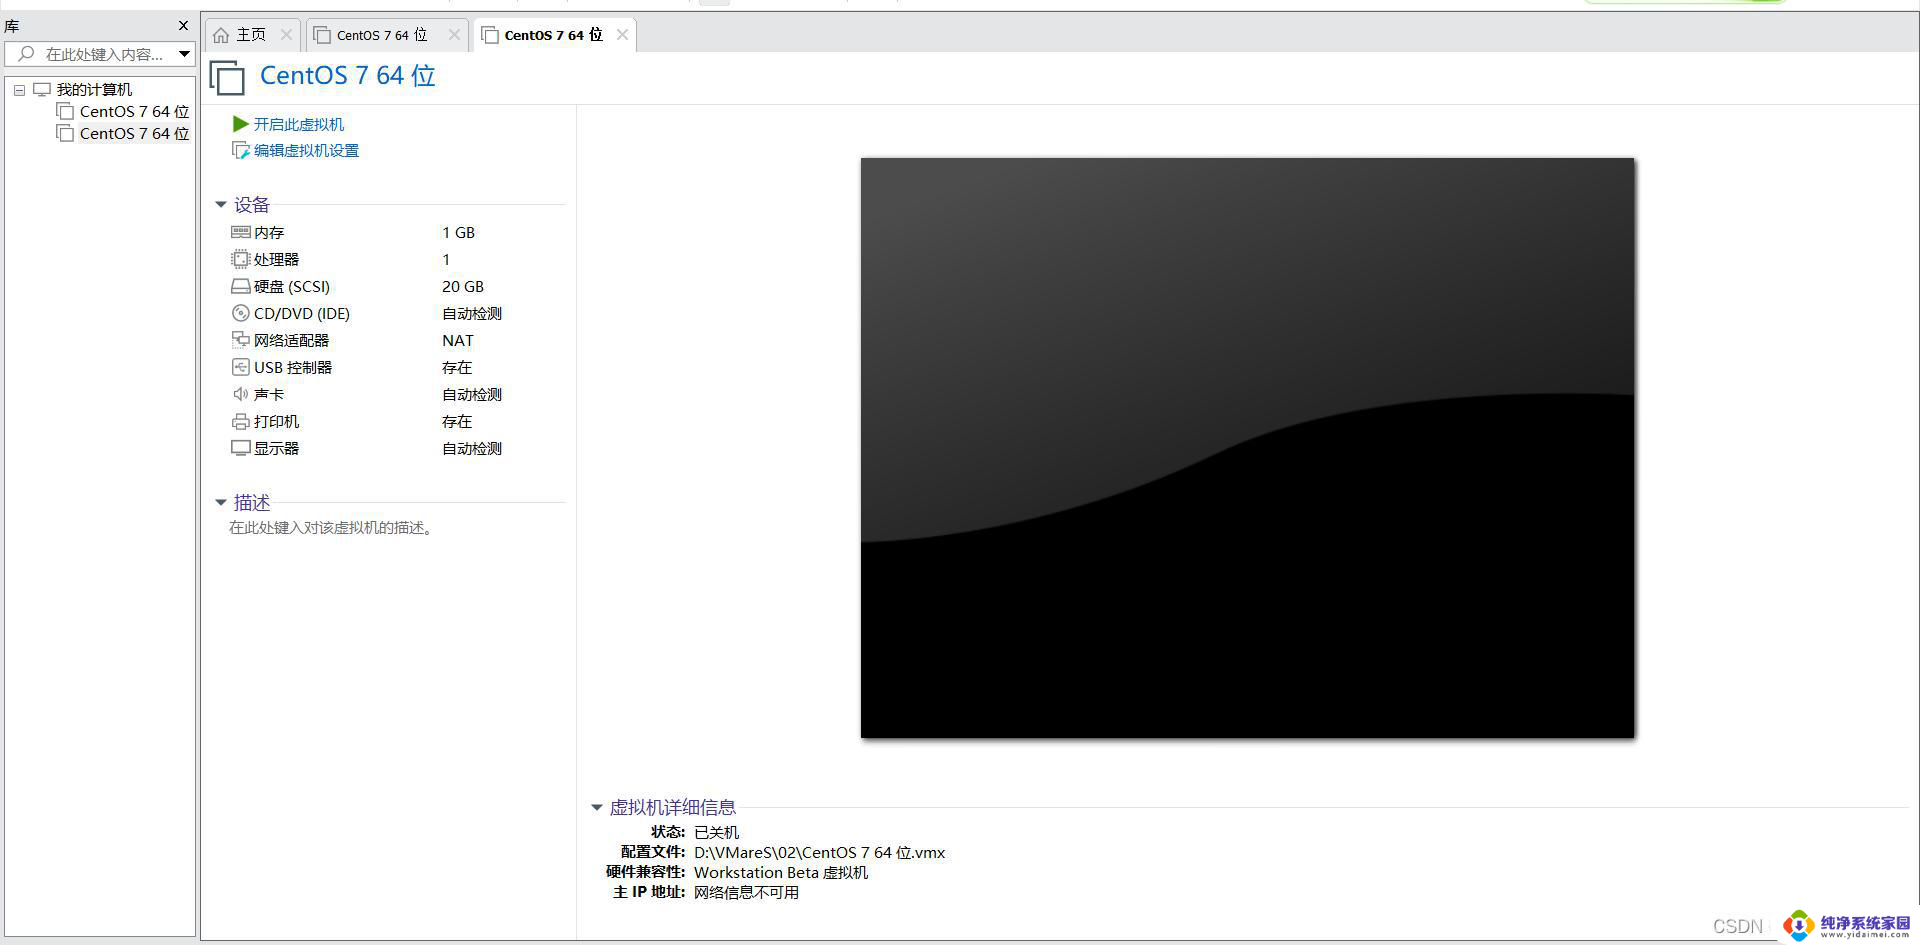Viewport: 1920px width, 945px height.
Task: Click the green play arrow icon
Action: click(x=240, y=124)
